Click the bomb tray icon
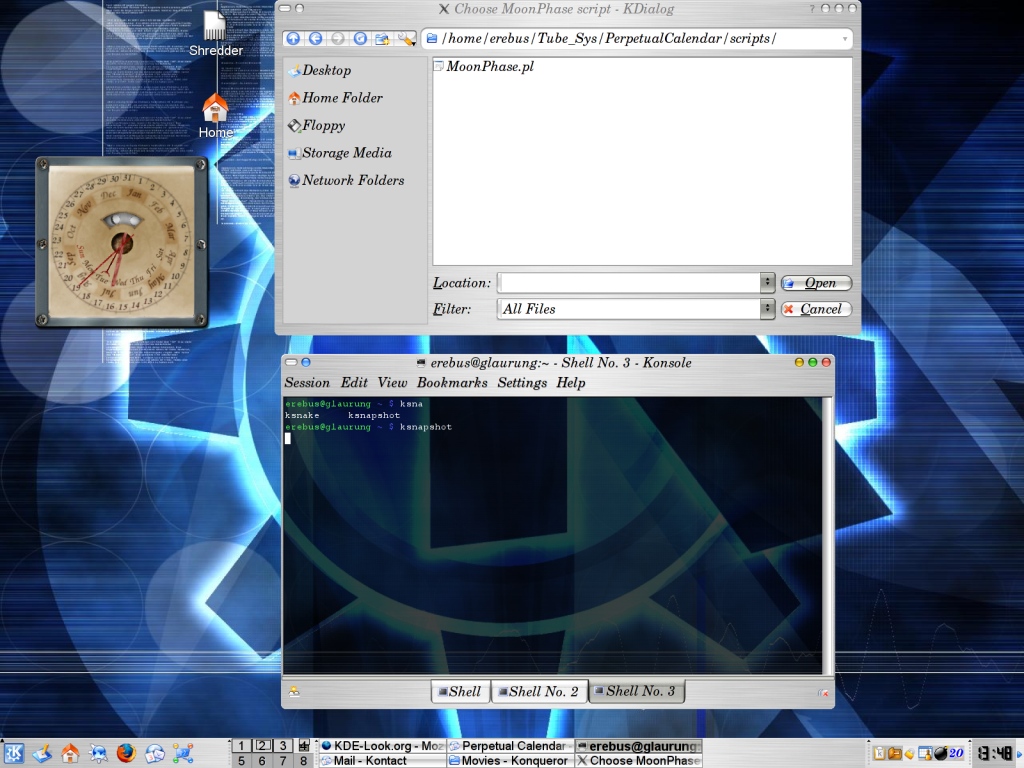 [x=940, y=754]
